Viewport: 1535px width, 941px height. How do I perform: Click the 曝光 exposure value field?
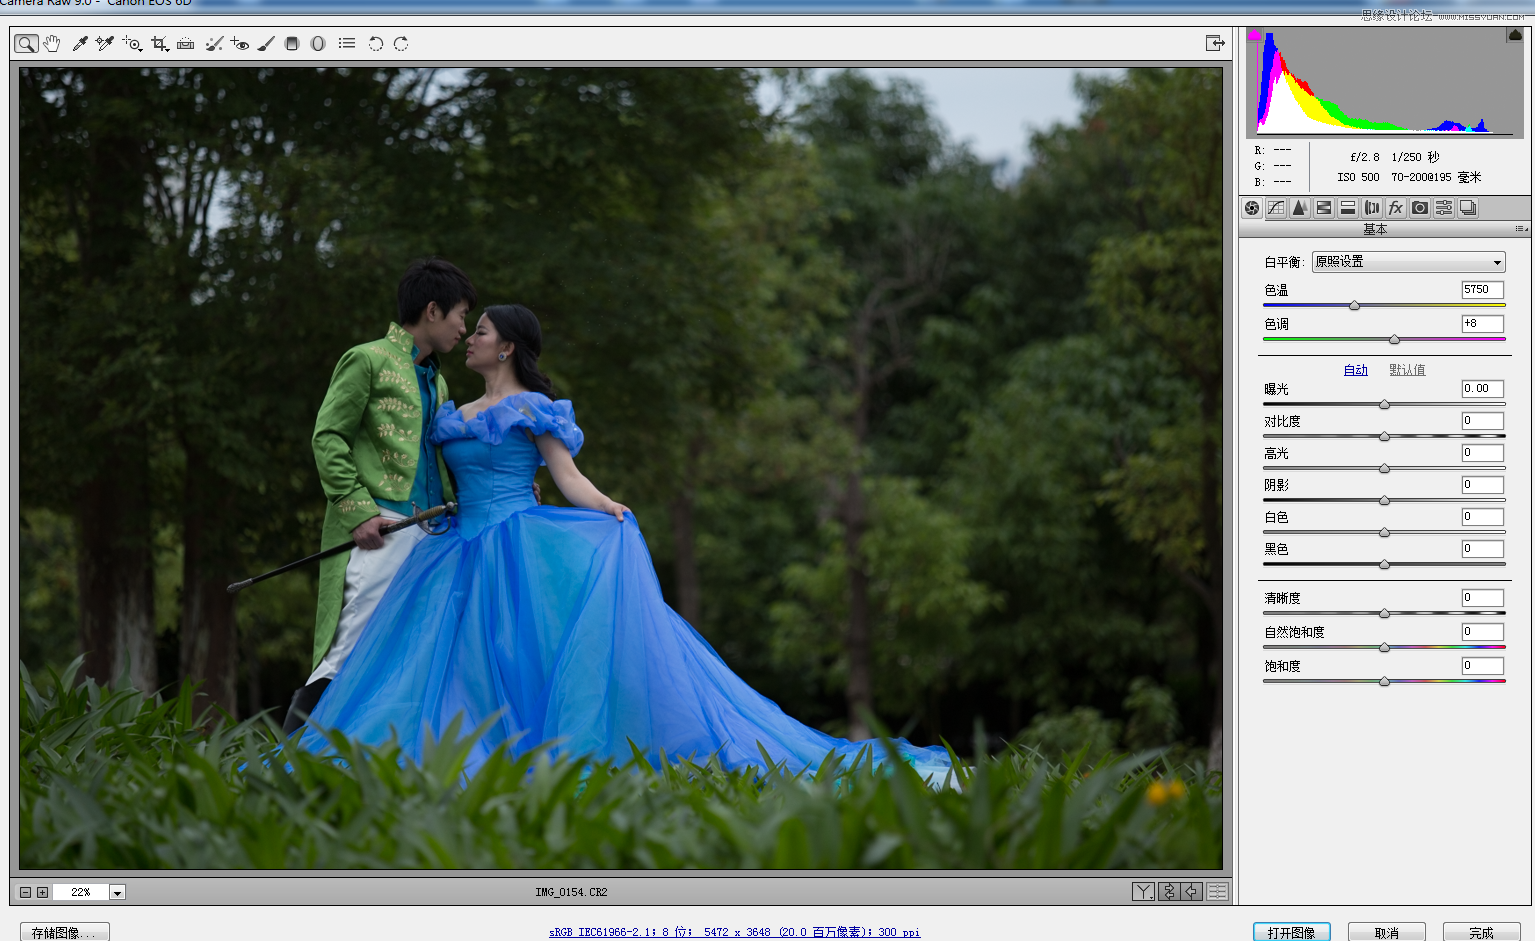click(1482, 389)
